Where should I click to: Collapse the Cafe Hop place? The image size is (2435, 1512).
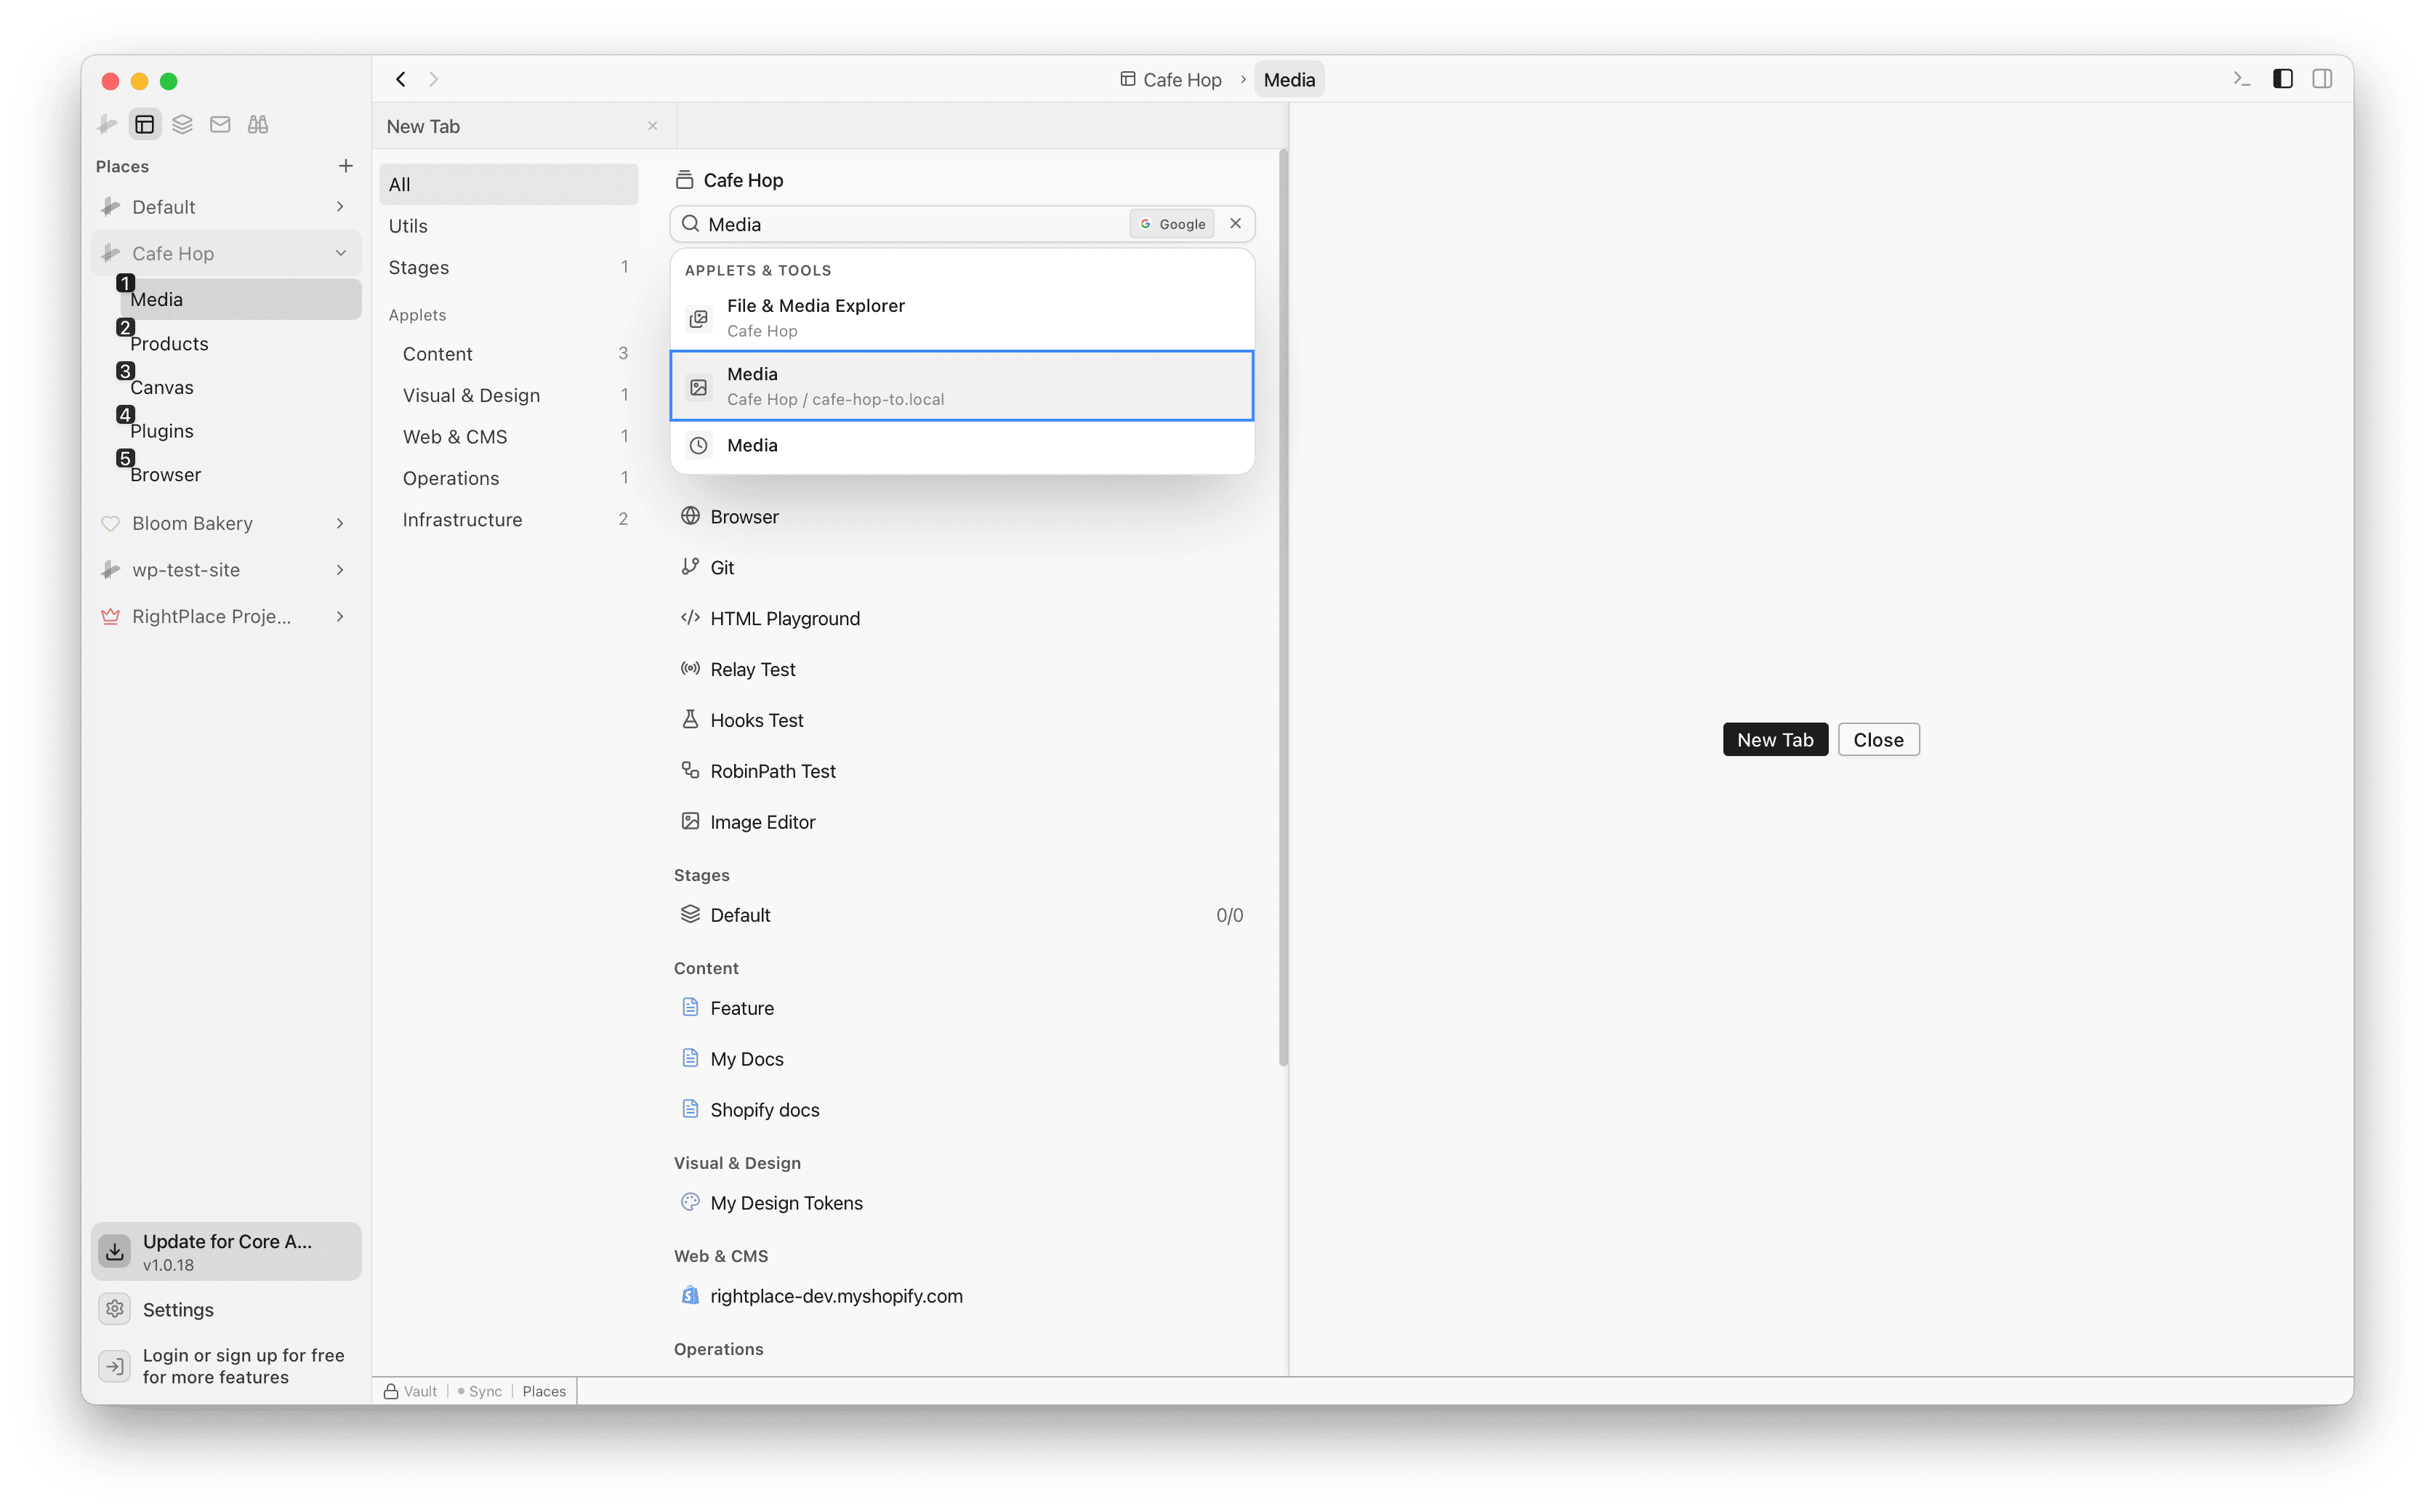(340, 253)
